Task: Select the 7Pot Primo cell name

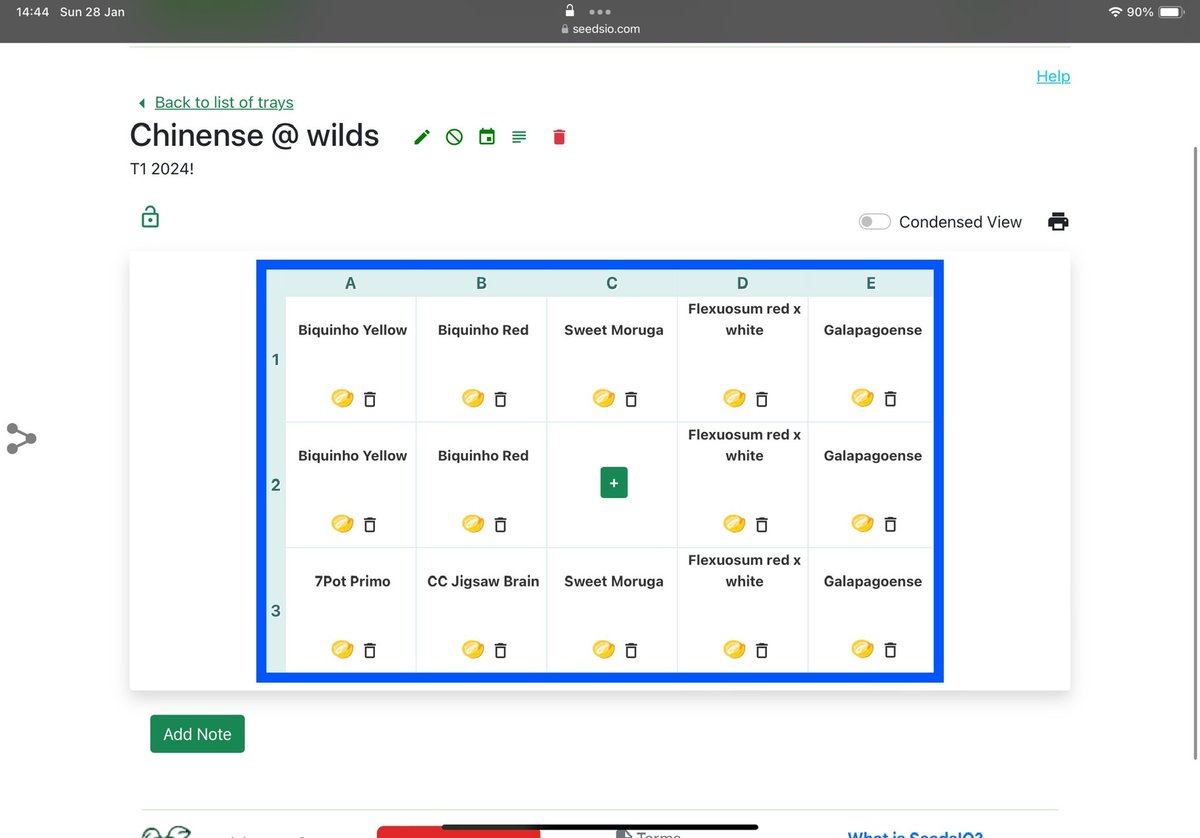Action: pyautogui.click(x=352, y=581)
